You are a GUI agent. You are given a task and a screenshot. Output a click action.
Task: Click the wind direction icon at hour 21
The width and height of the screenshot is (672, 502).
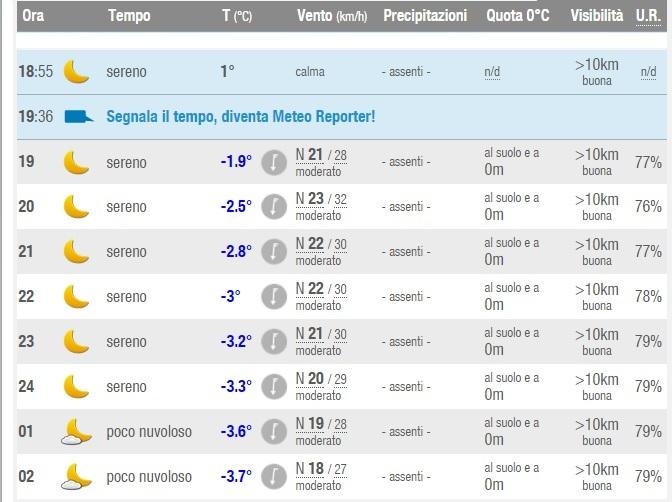pyautogui.click(x=274, y=252)
